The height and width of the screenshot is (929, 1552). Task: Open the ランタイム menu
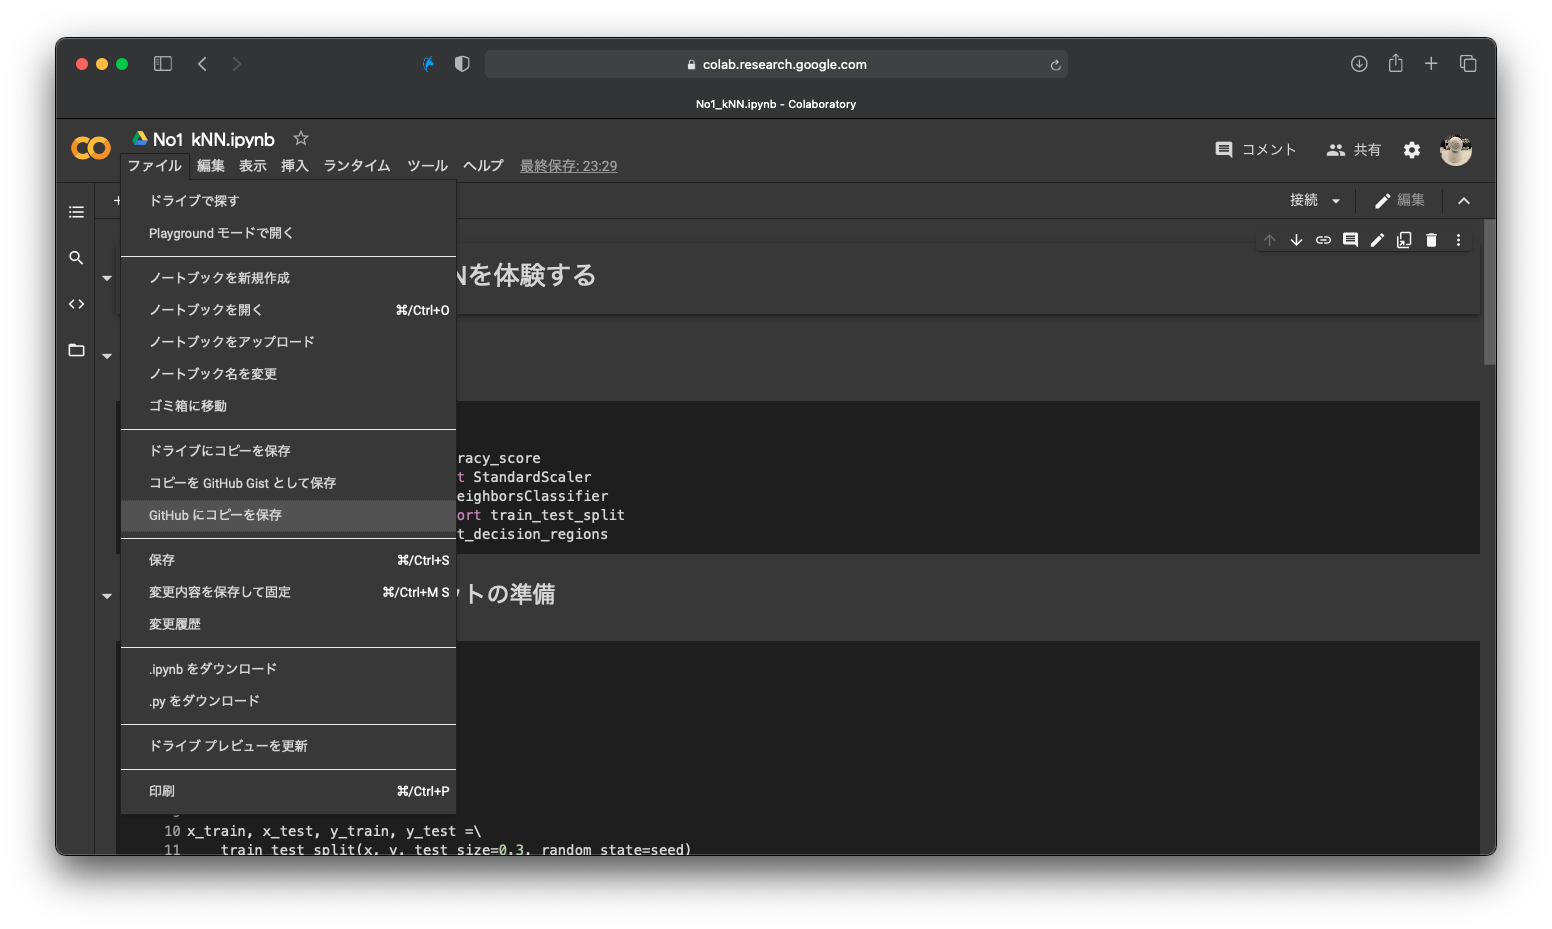point(356,166)
